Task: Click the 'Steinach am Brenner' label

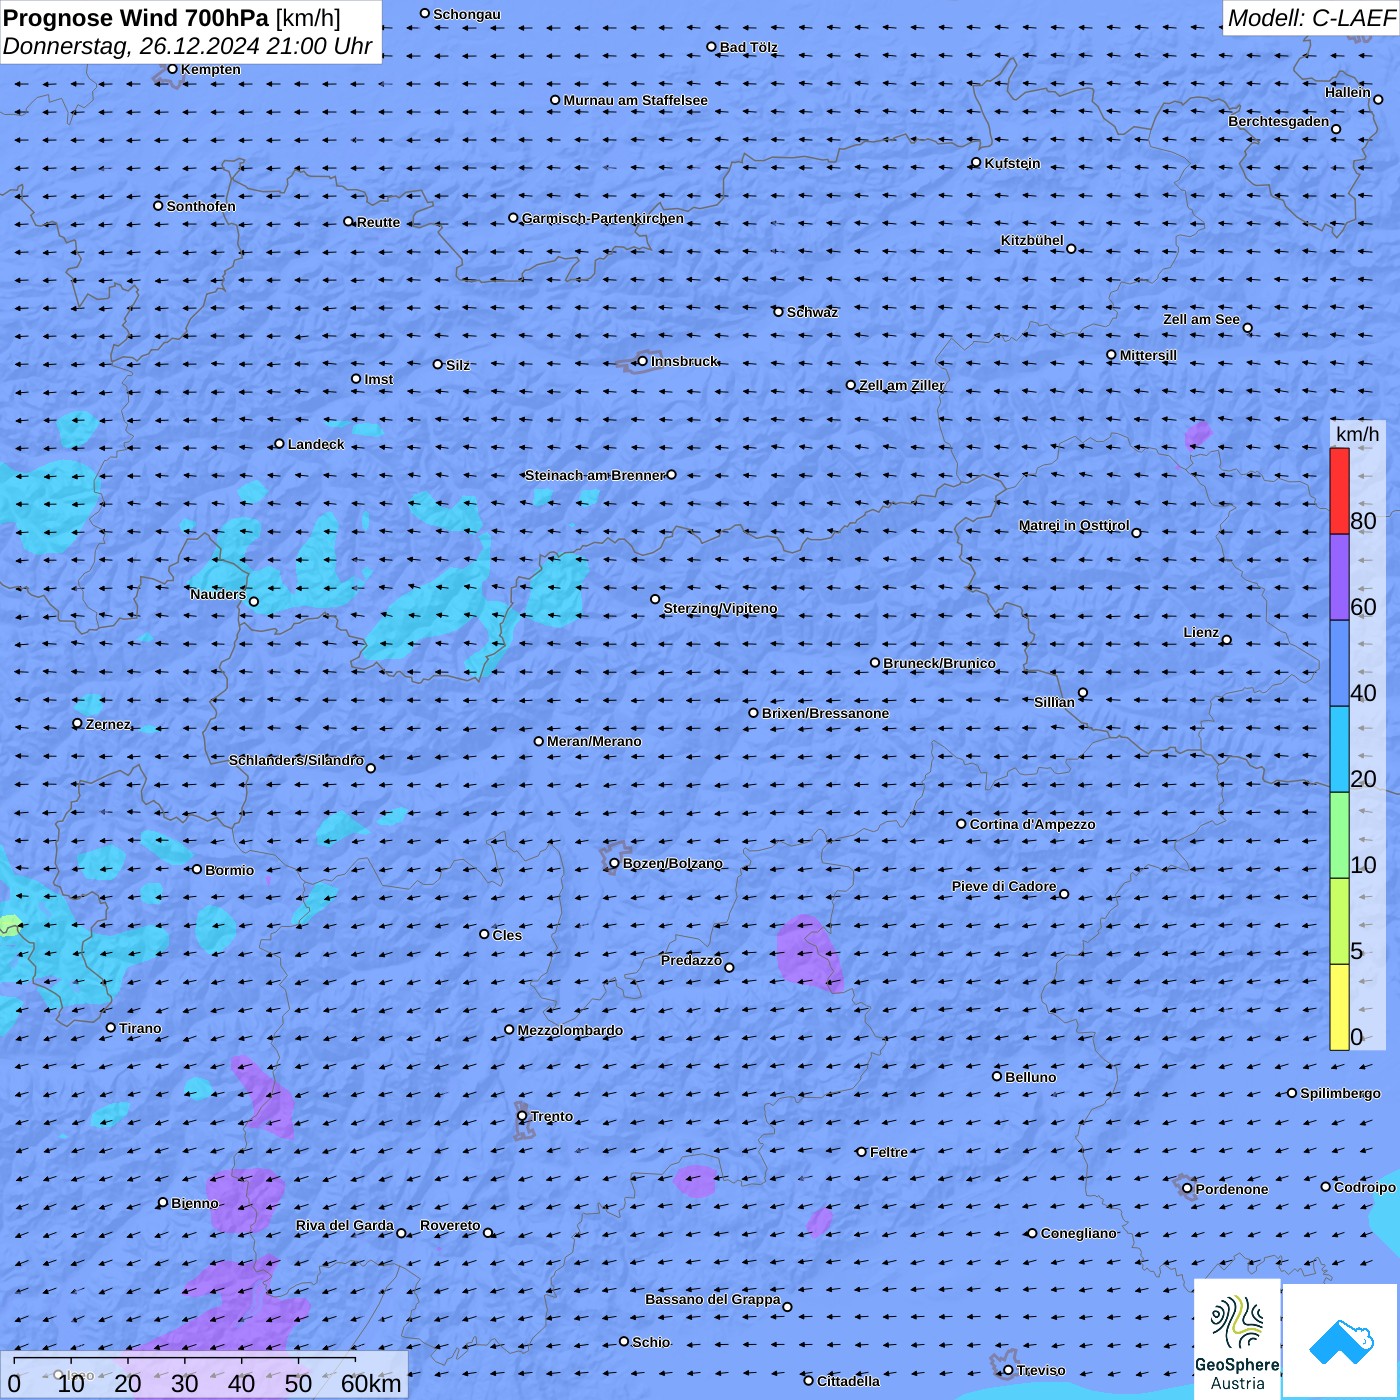Action: (595, 475)
